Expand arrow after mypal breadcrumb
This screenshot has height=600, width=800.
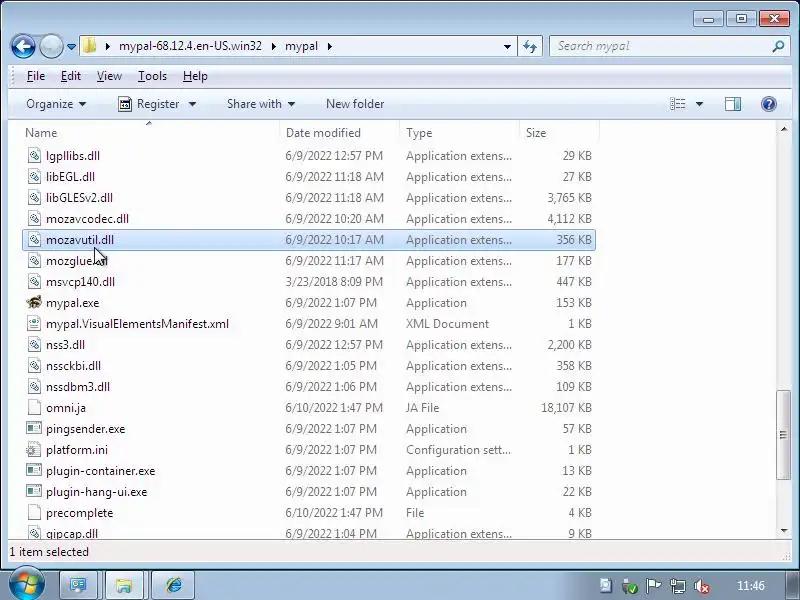(330, 46)
